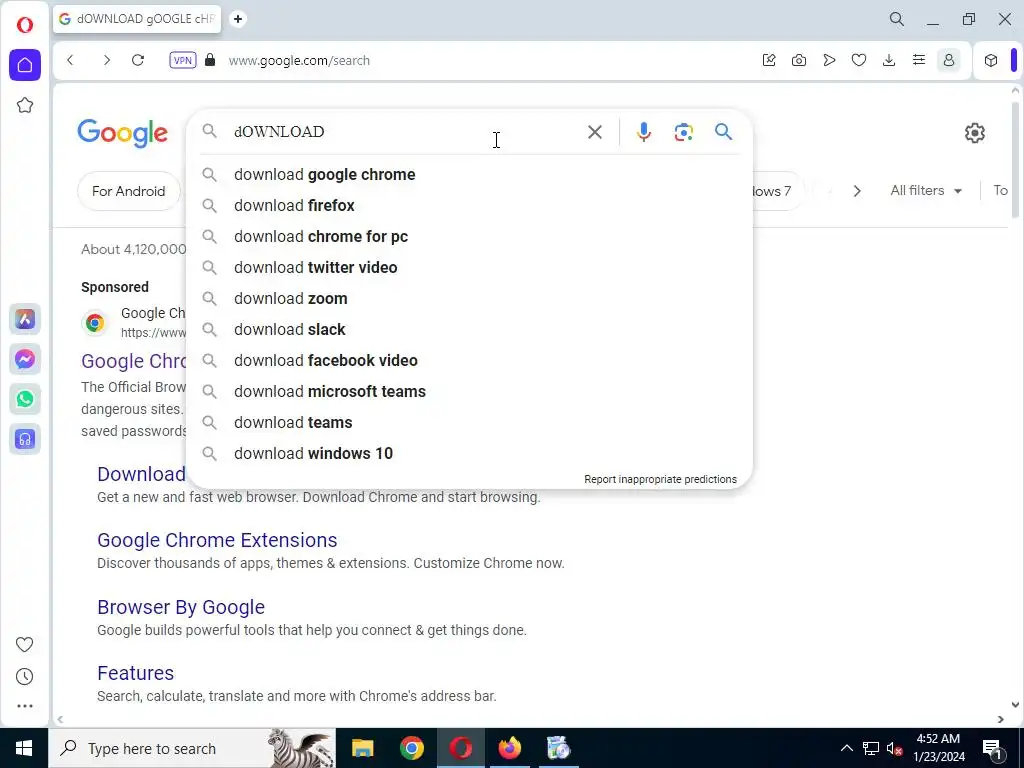1024x768 pixels.
Task: Open Windows Start menu
Action: [x=24, y=748]
